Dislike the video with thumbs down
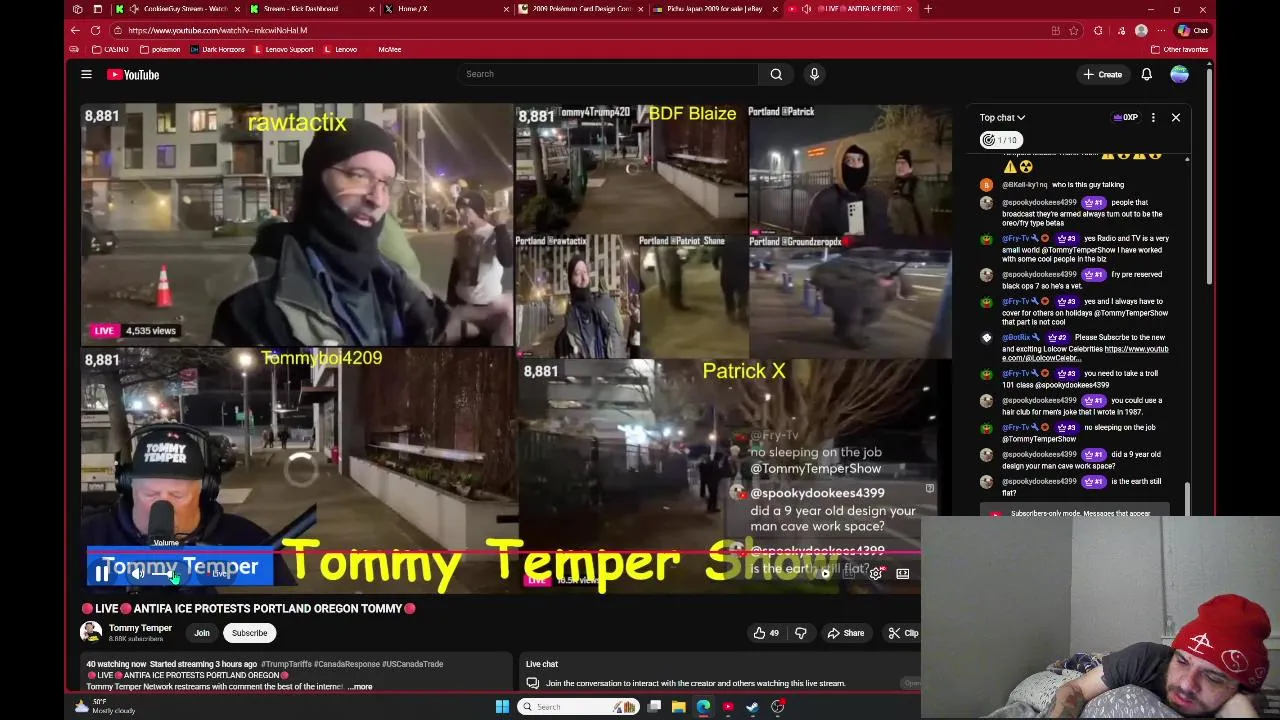1280x720 pixels. (x=800, y=633)
